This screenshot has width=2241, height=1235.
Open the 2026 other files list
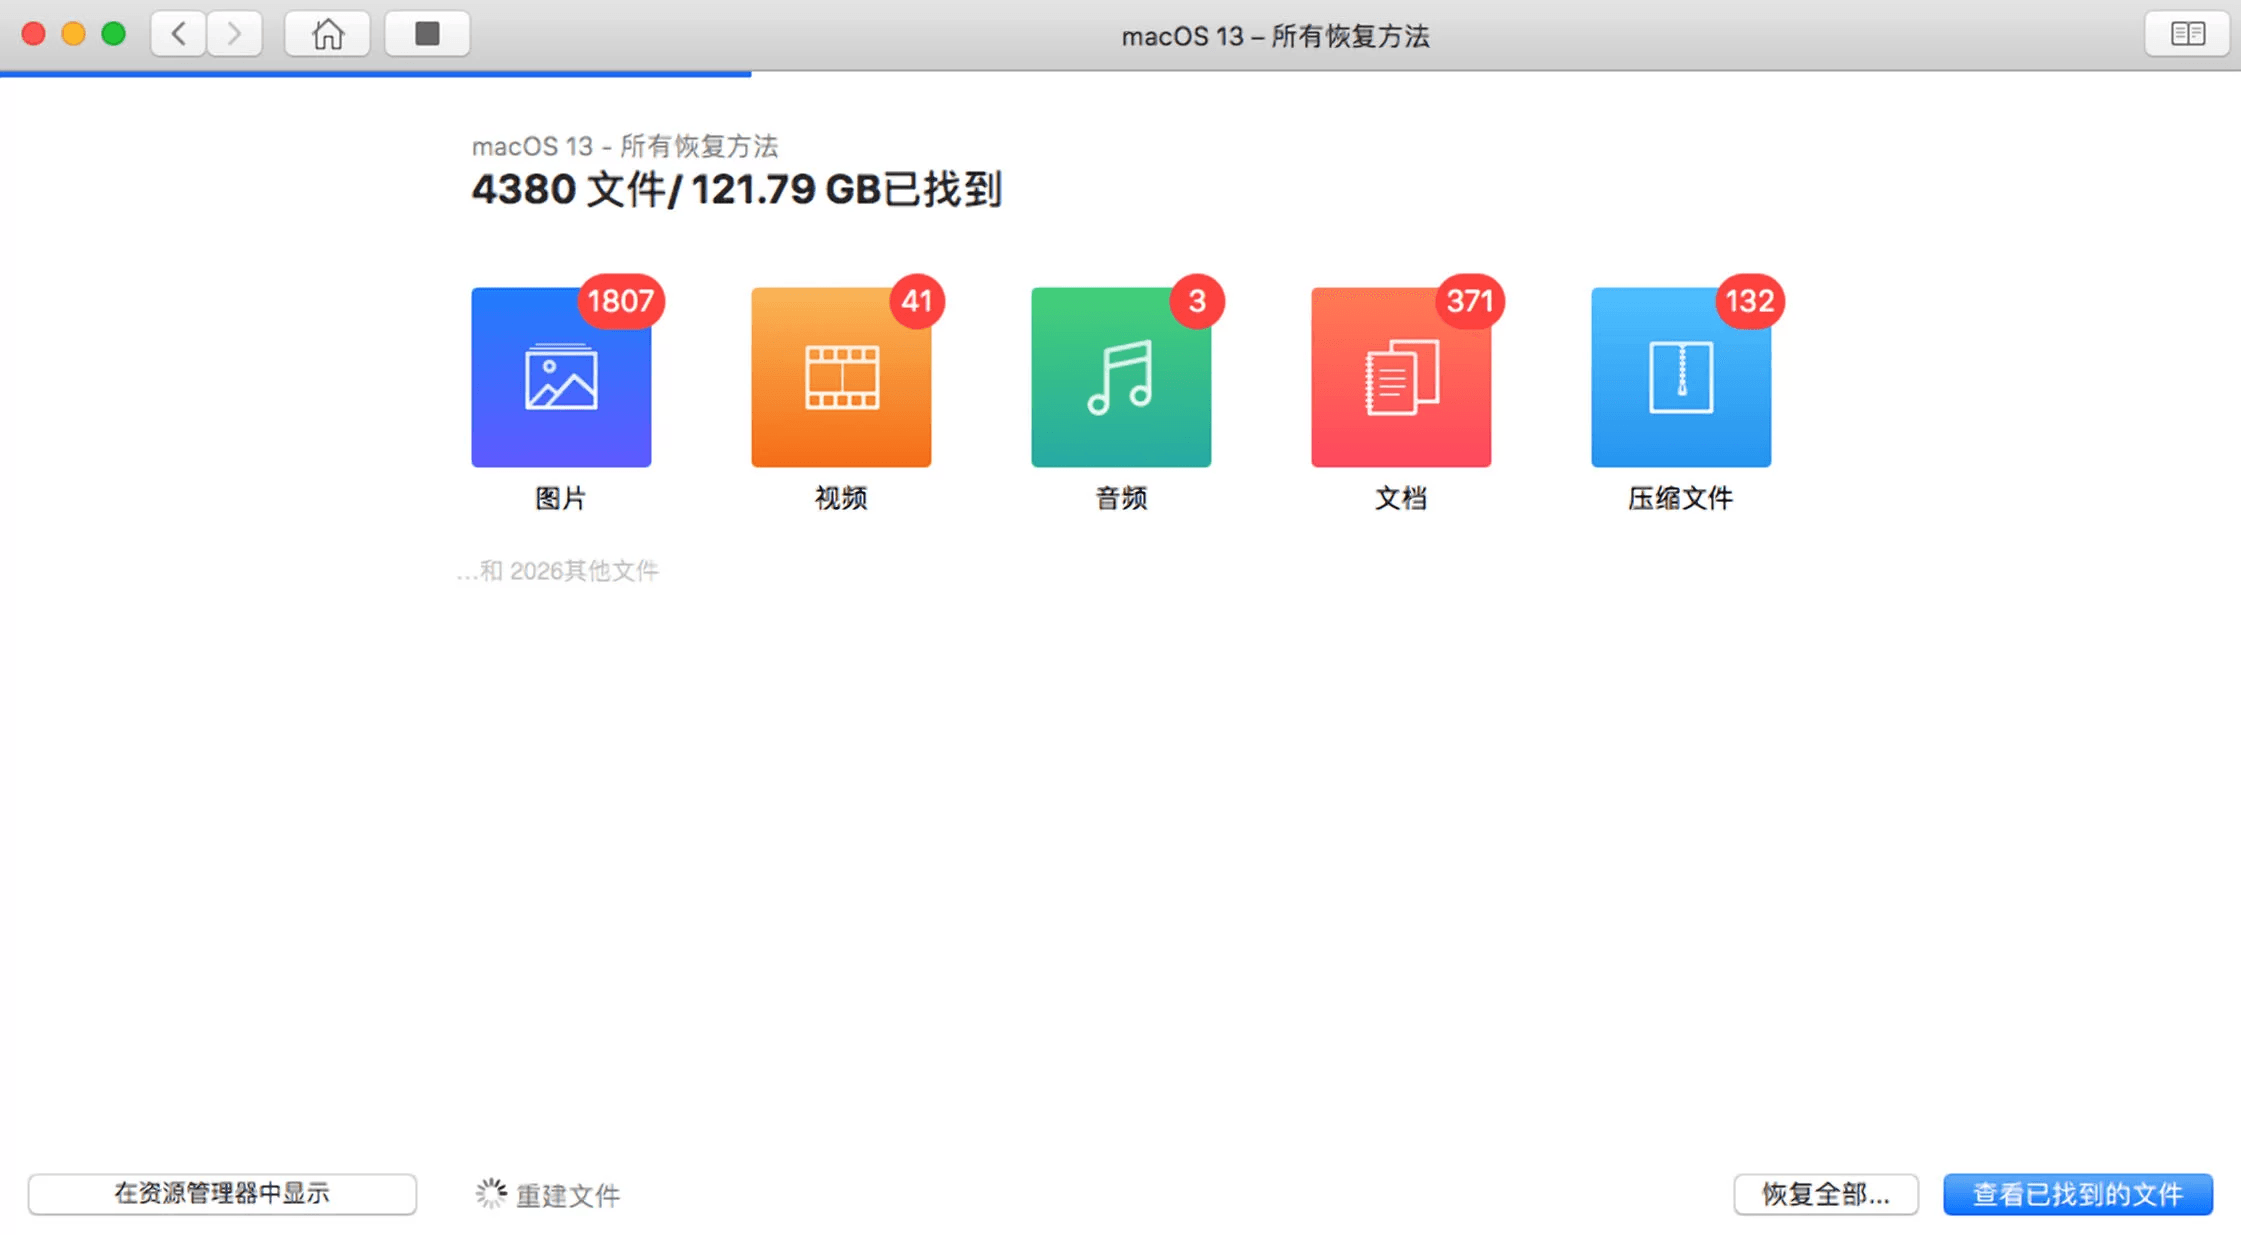(558, 569)
